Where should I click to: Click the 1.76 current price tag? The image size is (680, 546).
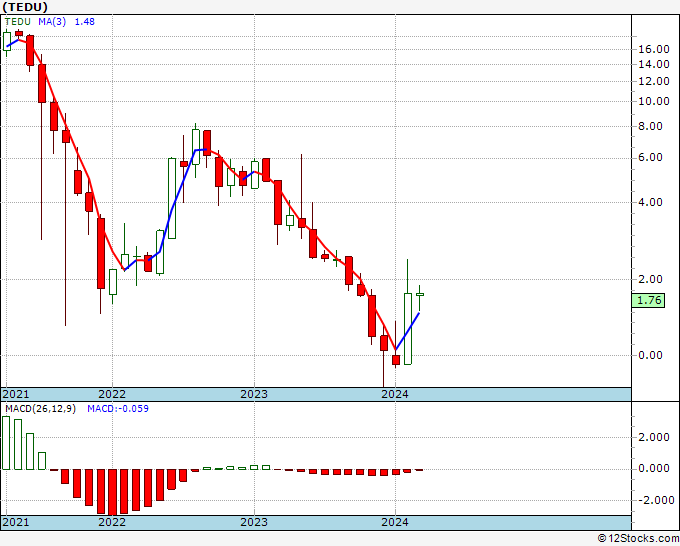648,300
